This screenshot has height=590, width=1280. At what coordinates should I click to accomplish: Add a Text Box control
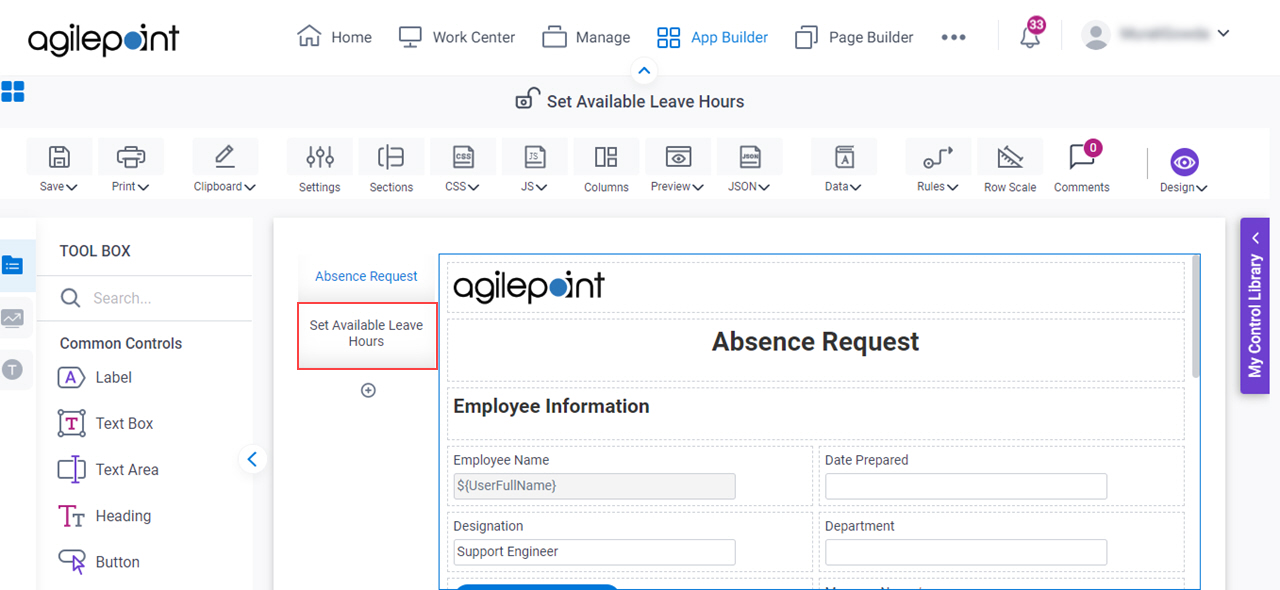pyautogui.click(x=106, y=423)
